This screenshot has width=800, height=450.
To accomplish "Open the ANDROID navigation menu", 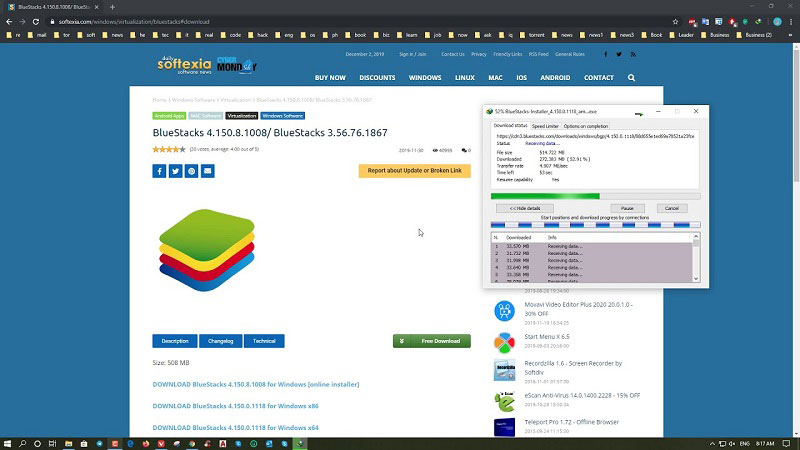I will [x=555, y=78].
